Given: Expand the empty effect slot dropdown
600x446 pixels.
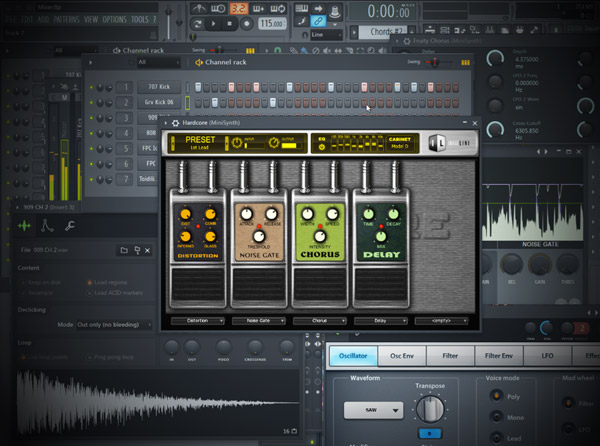Looking at the screenshot, I should pos(442,321).
